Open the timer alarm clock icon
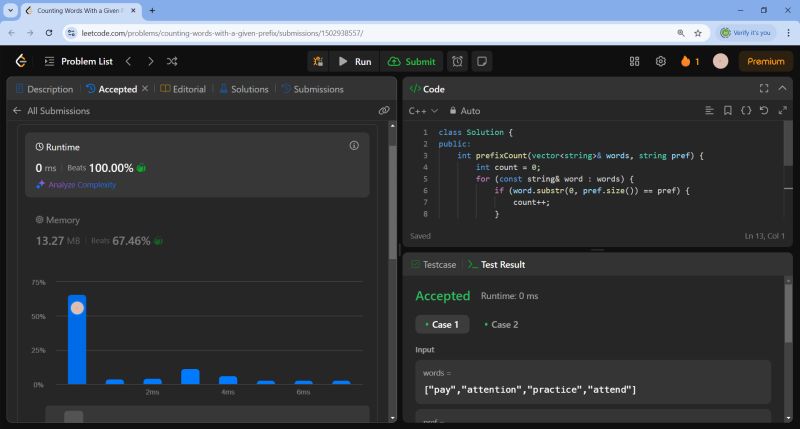Screen dimensions: 800x429 pyautogui.click(x=457, y=61)
